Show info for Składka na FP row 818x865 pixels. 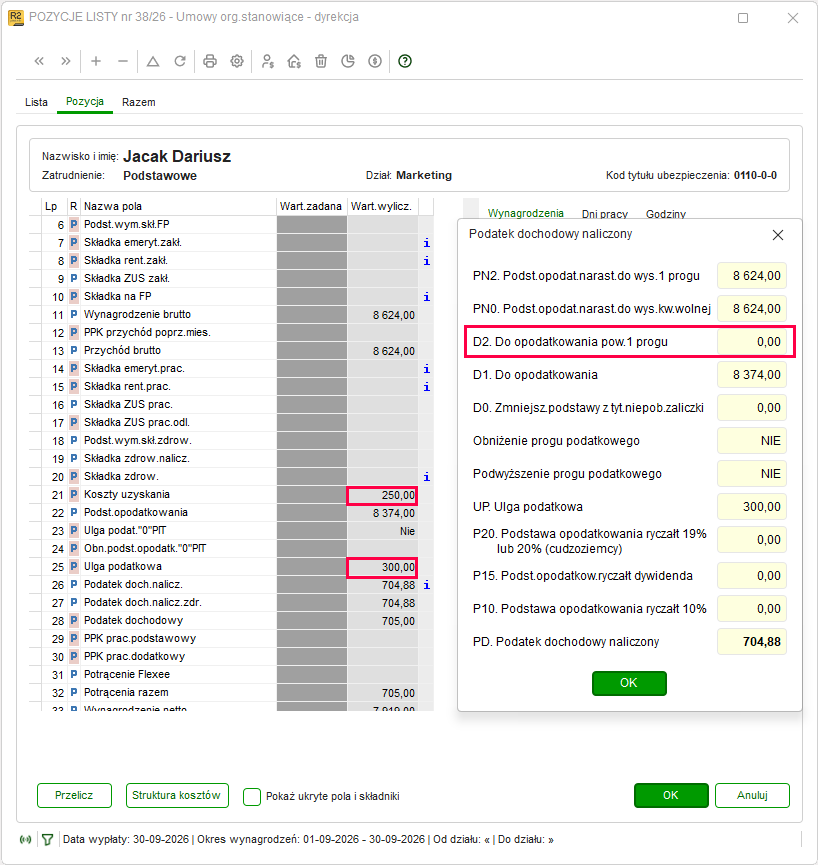[426, 297]
